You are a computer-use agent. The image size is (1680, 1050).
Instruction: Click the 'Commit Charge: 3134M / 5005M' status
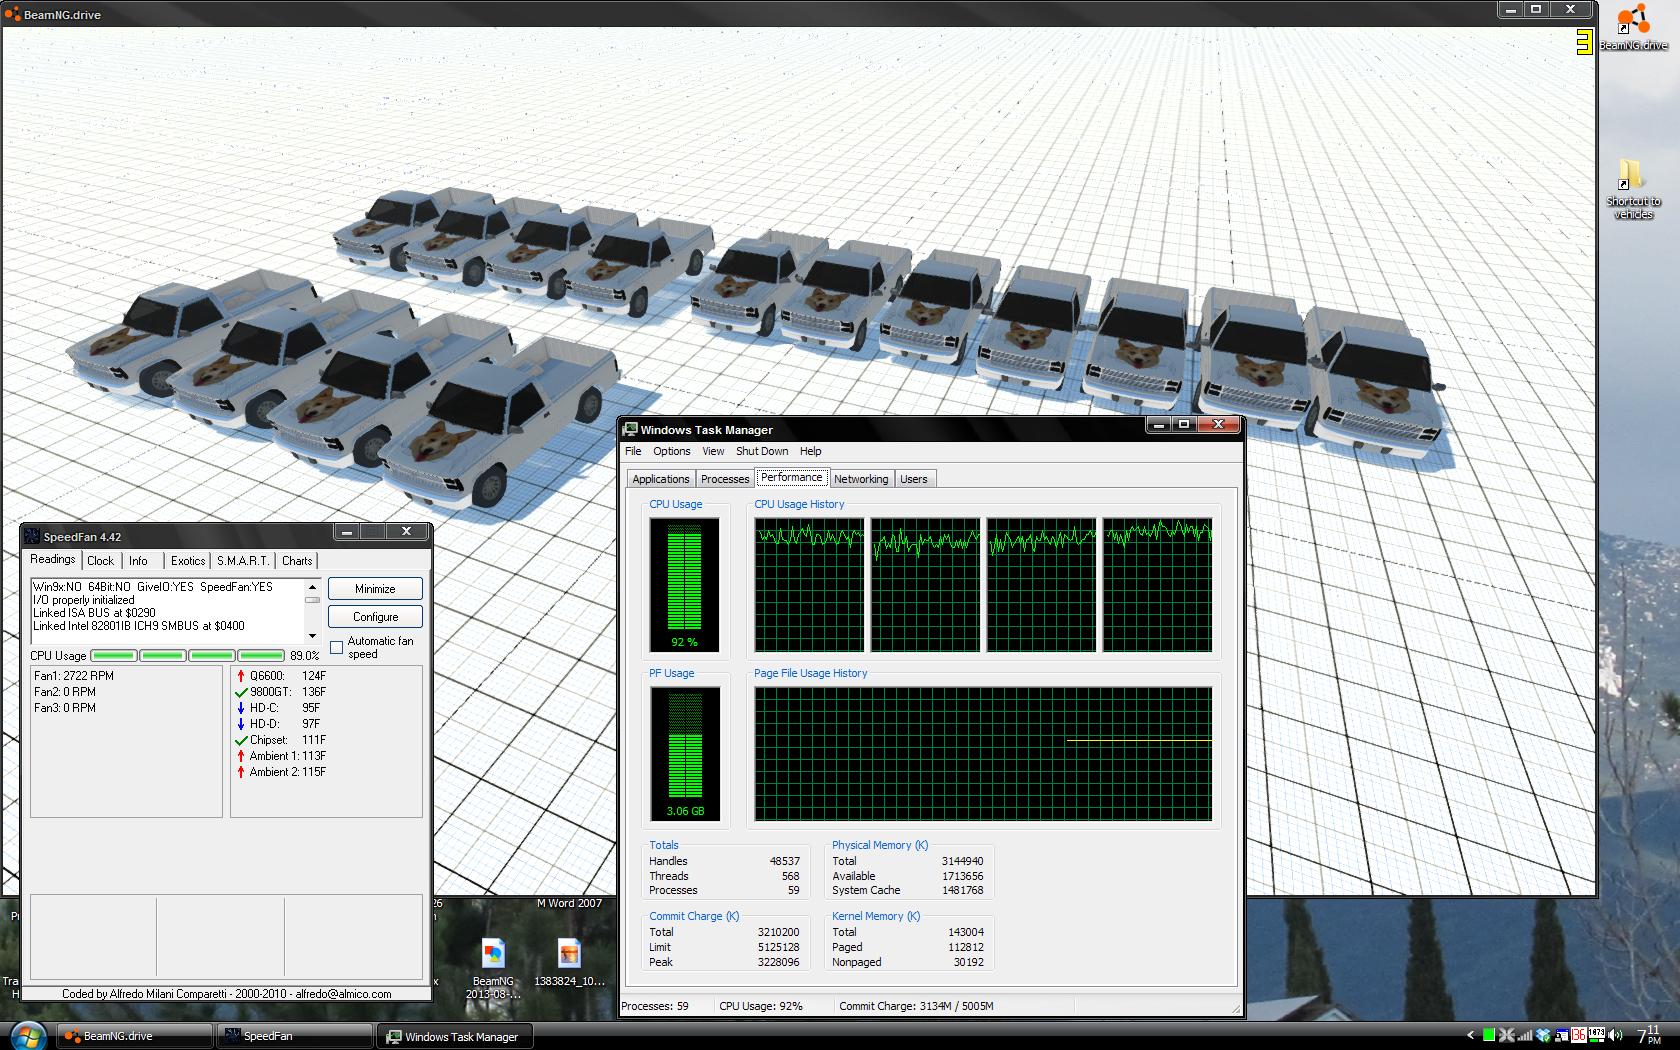coord(916,1006)
